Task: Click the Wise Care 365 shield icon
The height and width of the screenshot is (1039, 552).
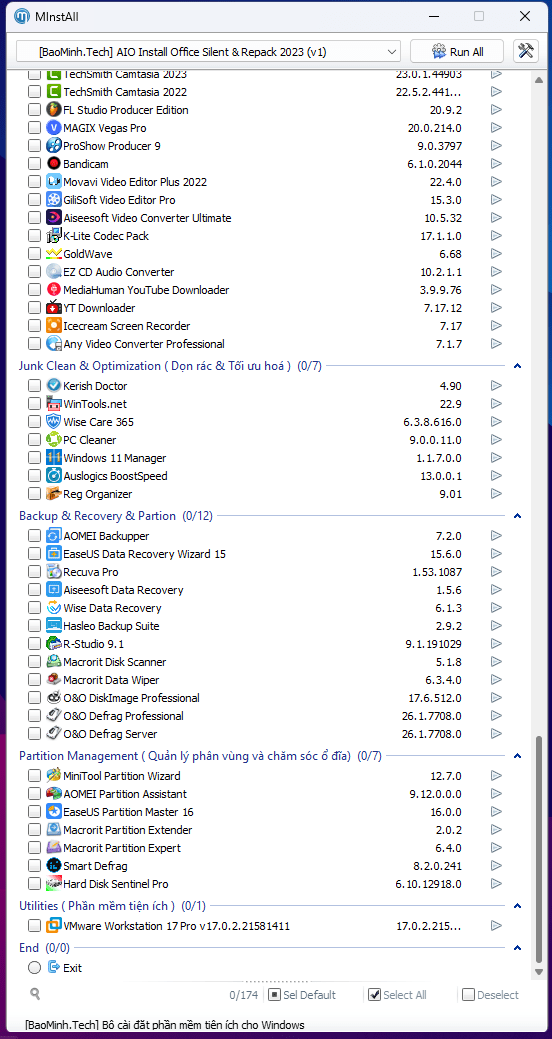Action: click(54, 422)
